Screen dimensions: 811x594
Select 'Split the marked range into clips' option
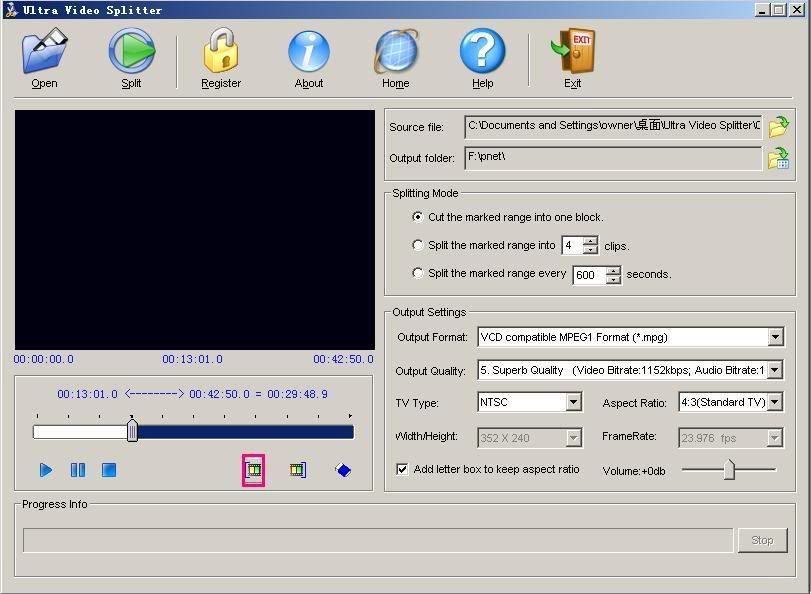tap(417, 245)
